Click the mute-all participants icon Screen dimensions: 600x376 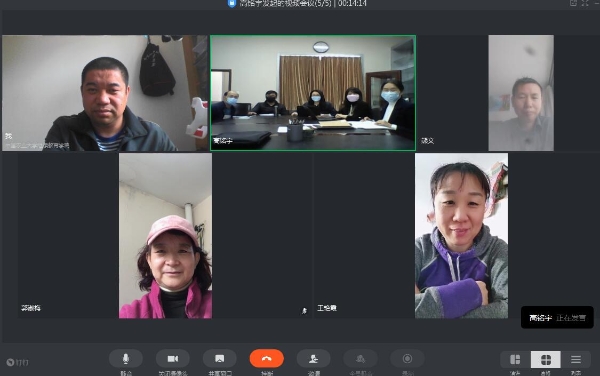click(360, 359)
